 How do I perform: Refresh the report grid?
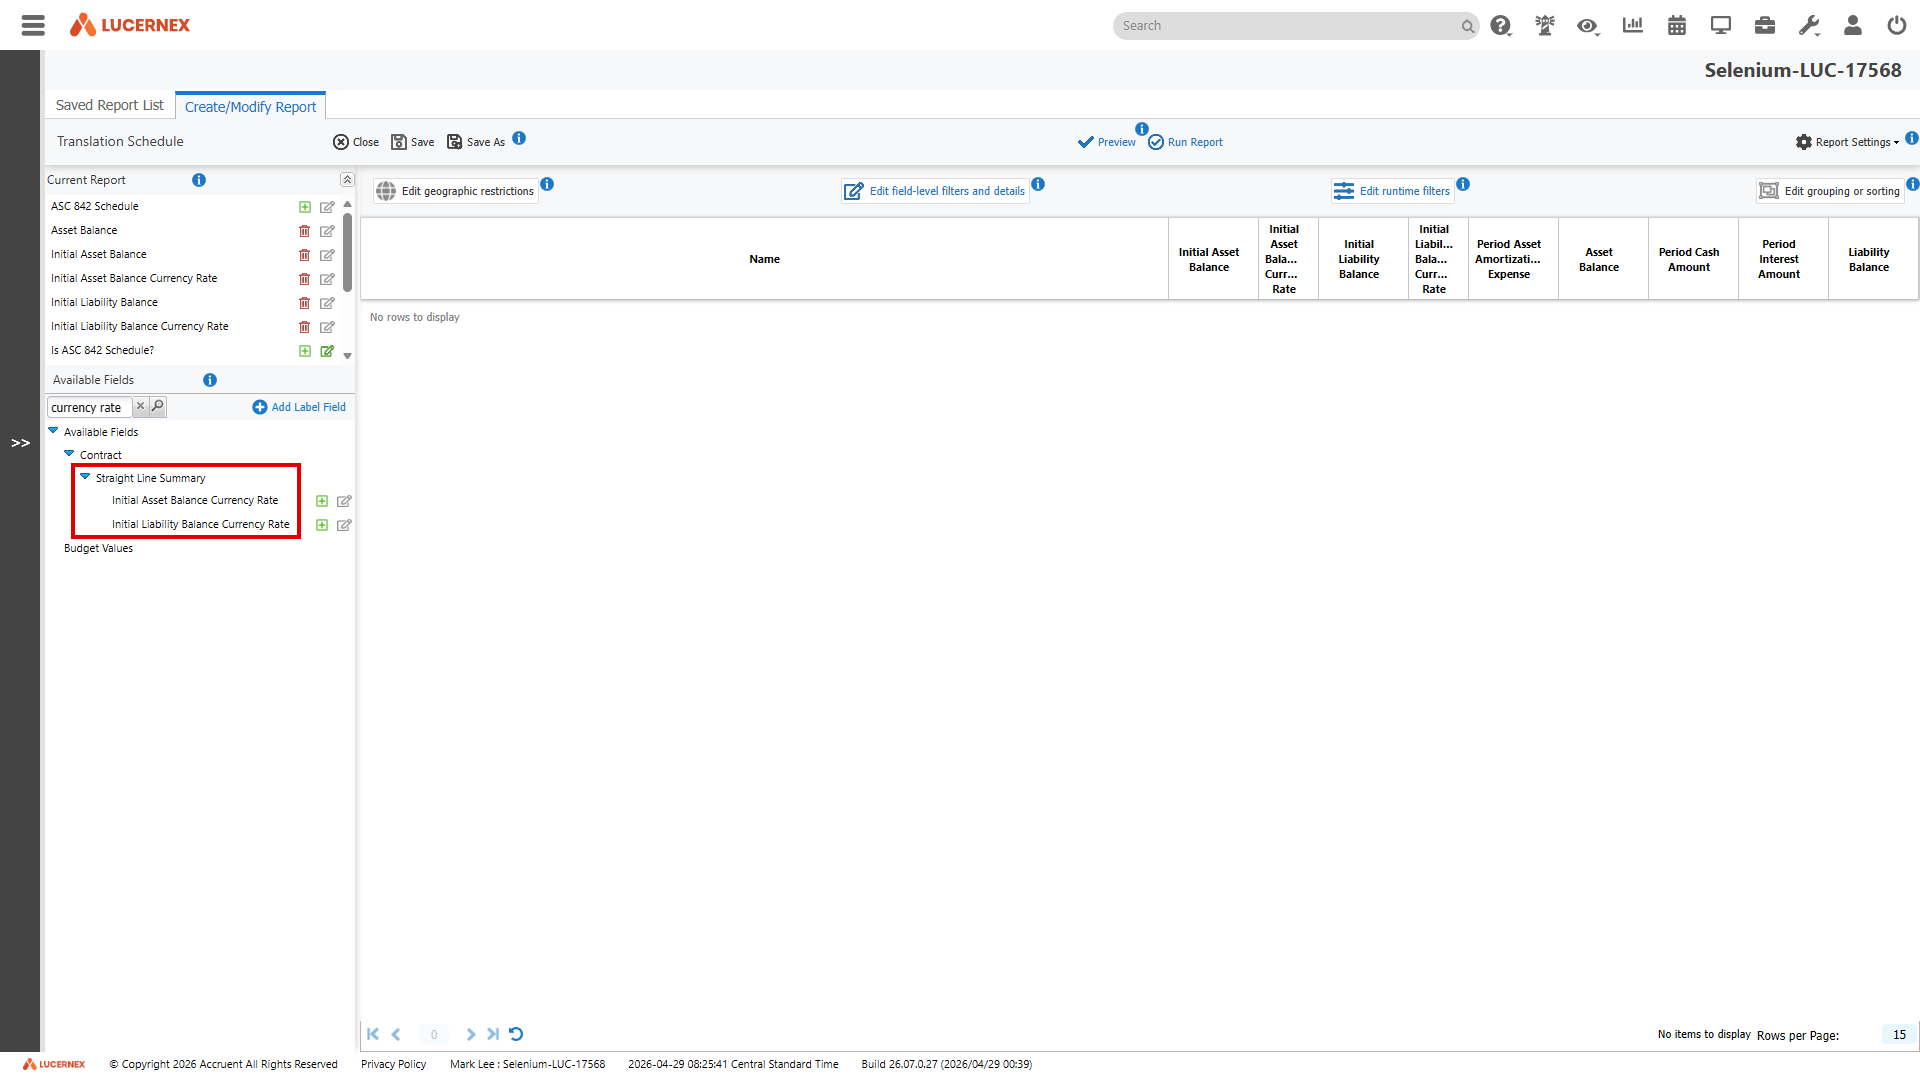click(x=516, y=1034)
